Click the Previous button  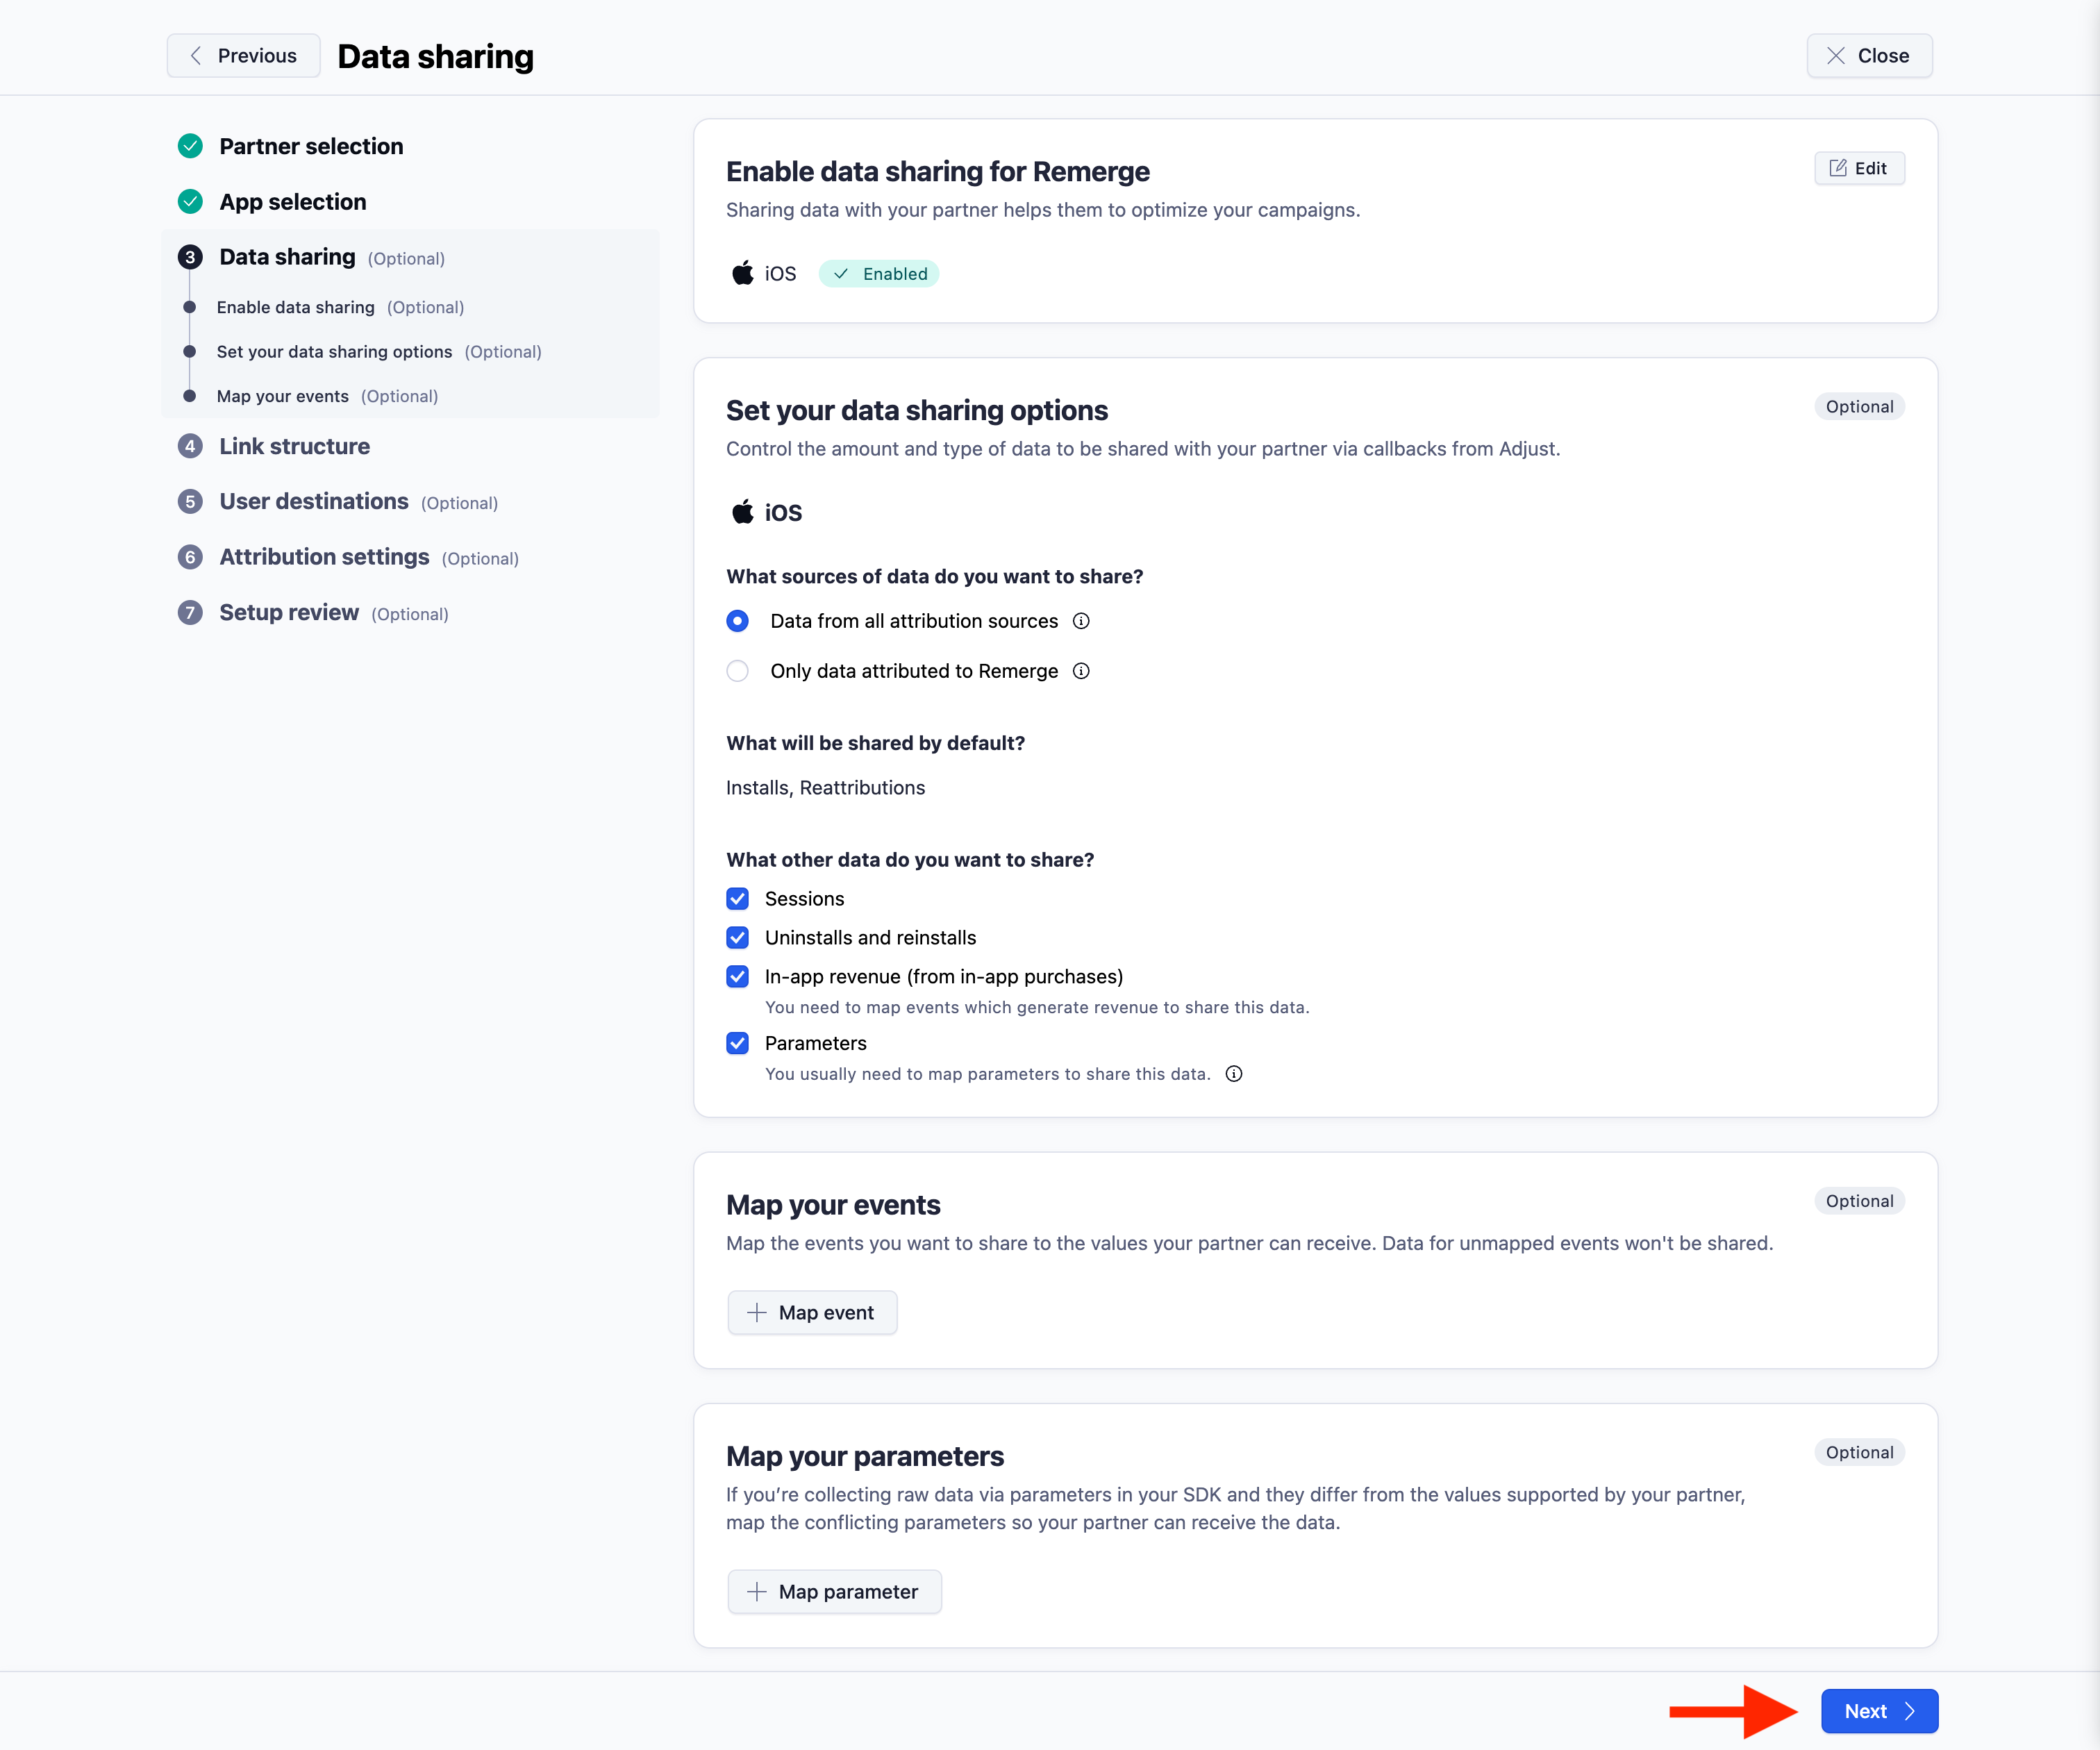click(243, 55)
